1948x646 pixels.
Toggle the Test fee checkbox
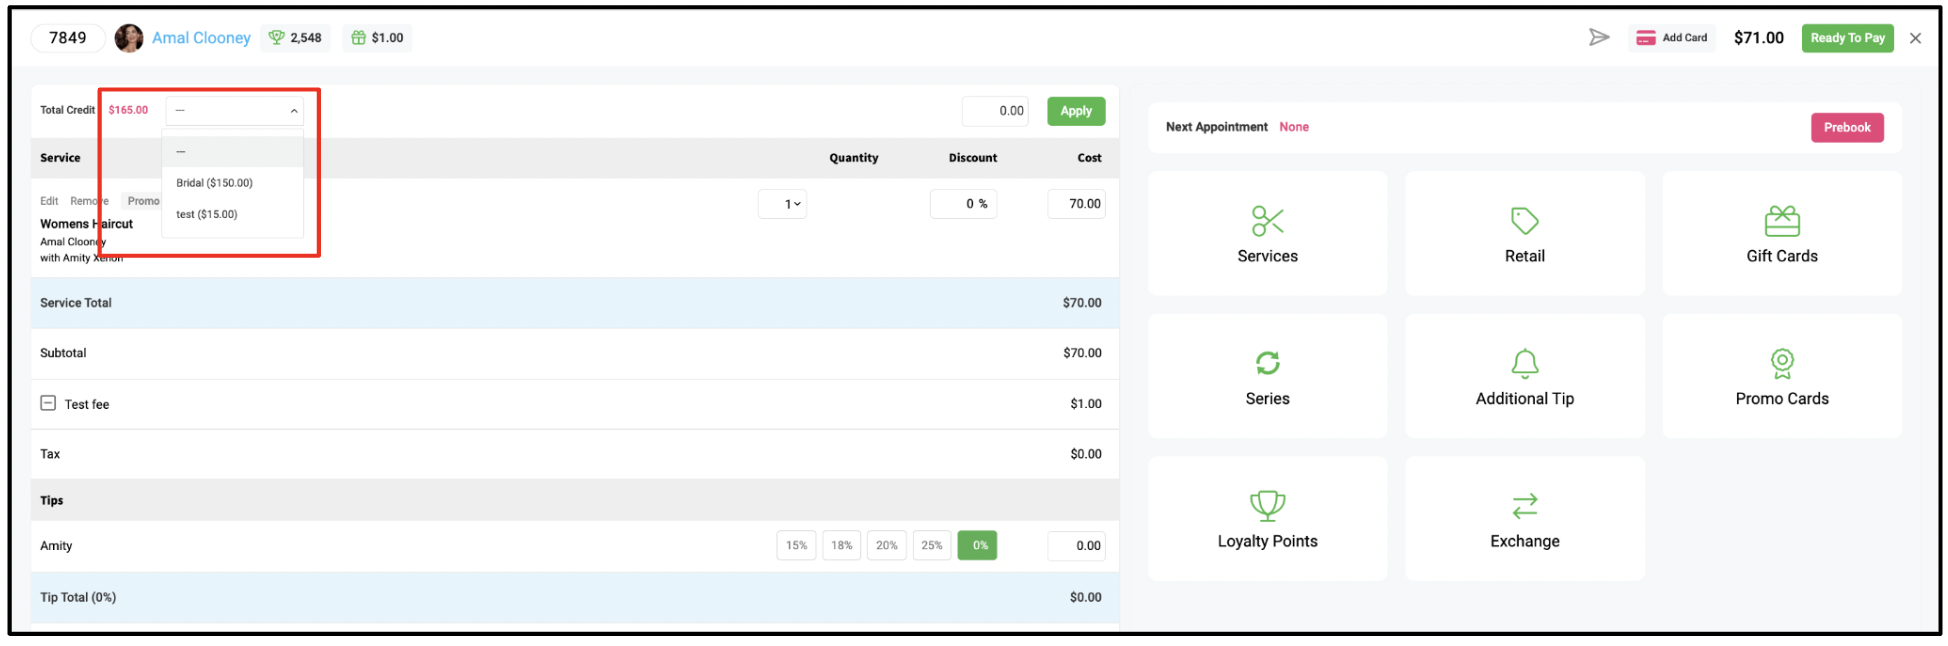click(48, 403)
